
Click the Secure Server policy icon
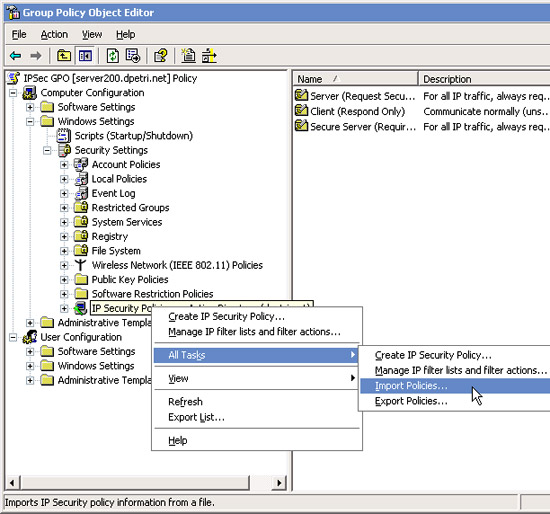pyautogui.click(x=301, y=126)
